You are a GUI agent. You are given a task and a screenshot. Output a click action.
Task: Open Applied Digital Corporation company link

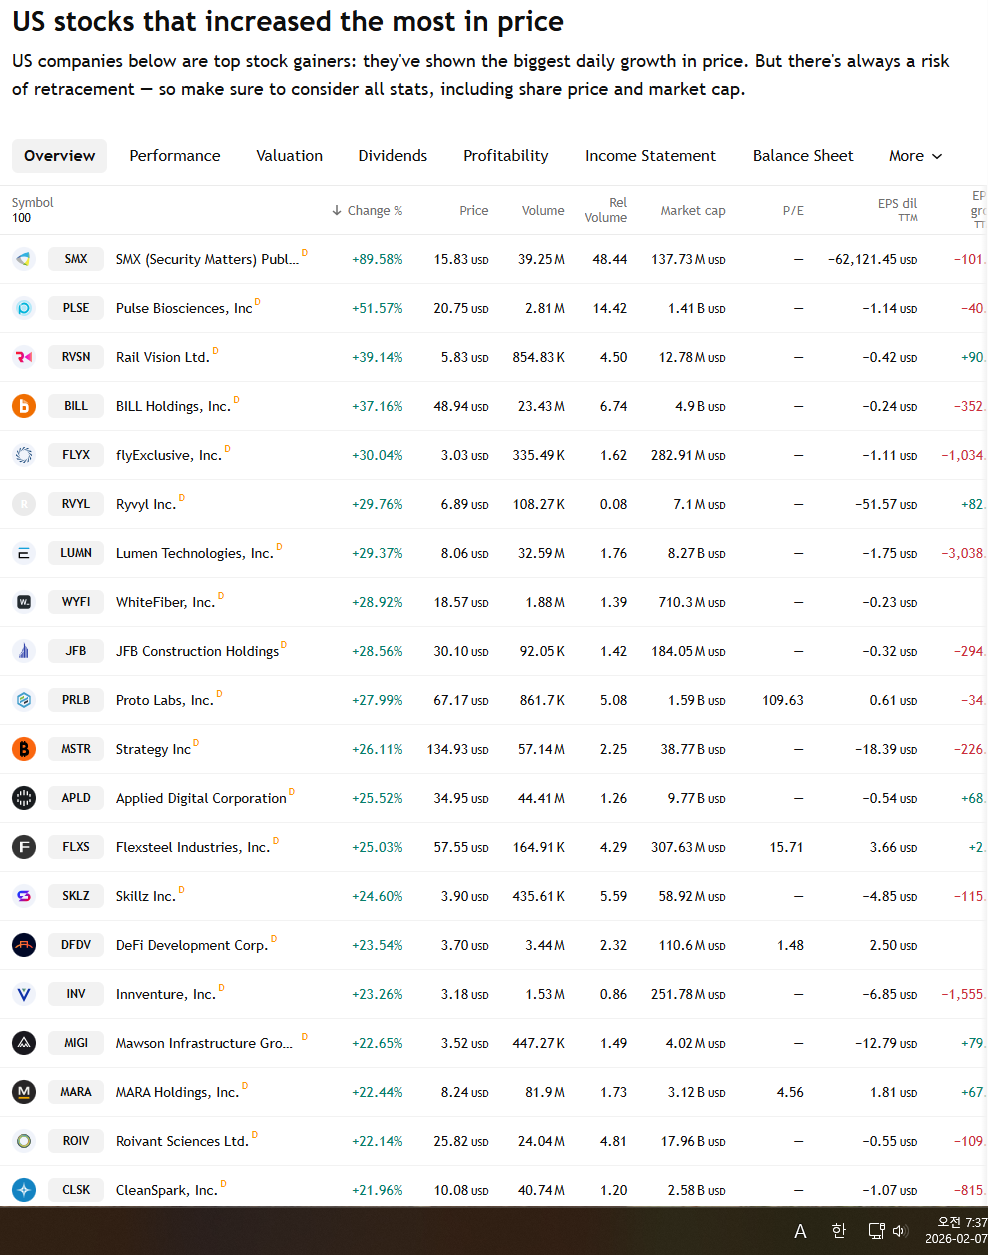201,798
